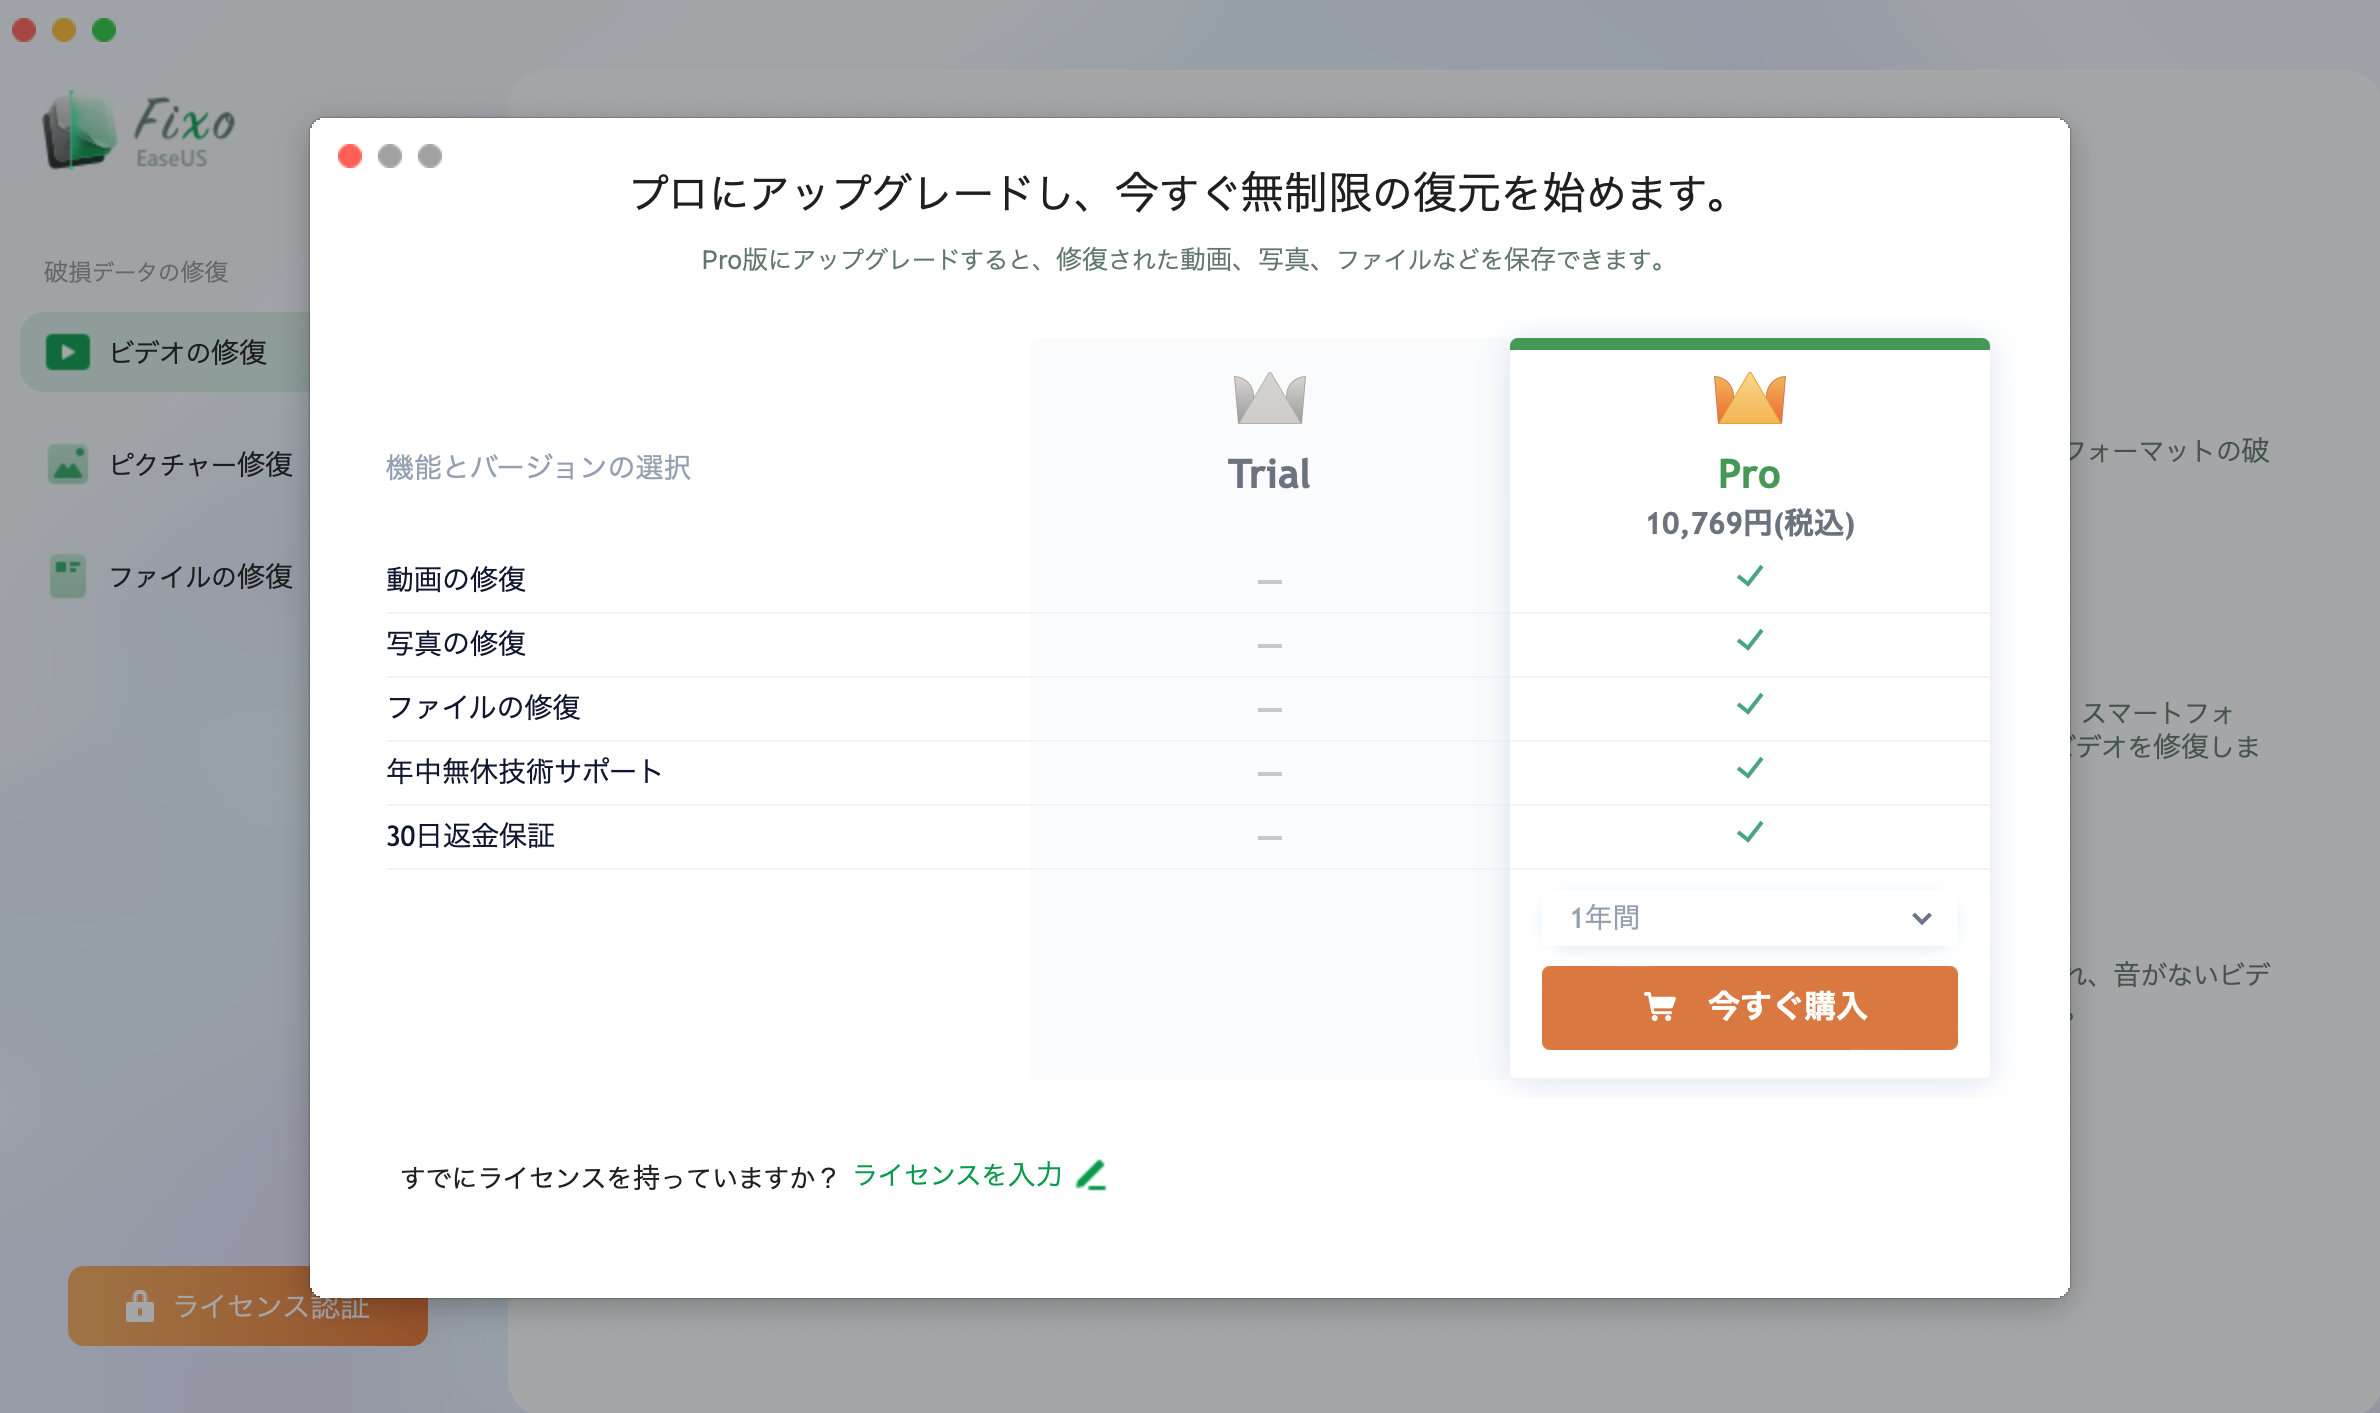Click the Pro plan title text
Screen dimensions: 2380x1413
click(x=1749, y=474)
